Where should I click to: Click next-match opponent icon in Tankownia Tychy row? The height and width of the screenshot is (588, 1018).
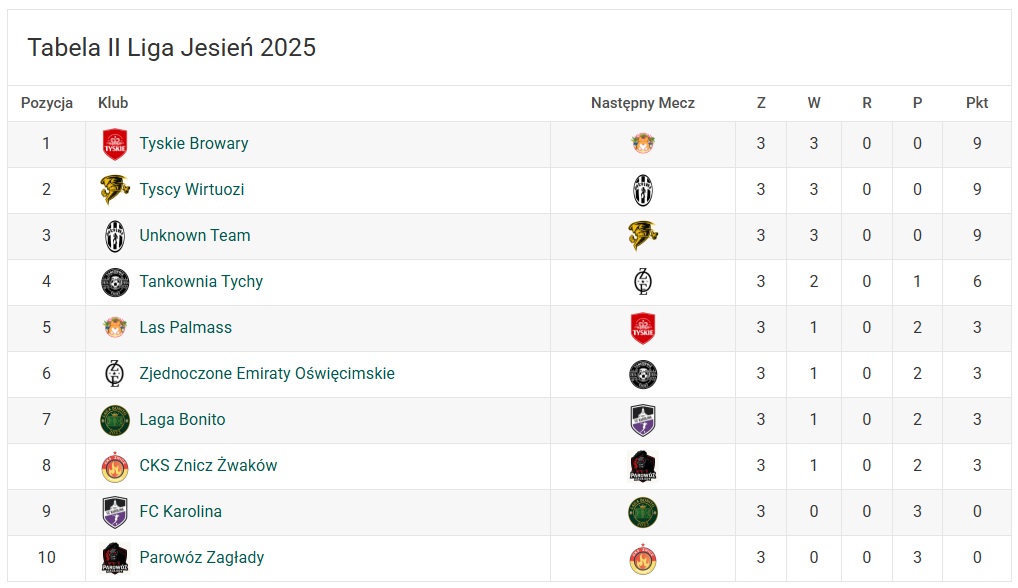point(643,282)
